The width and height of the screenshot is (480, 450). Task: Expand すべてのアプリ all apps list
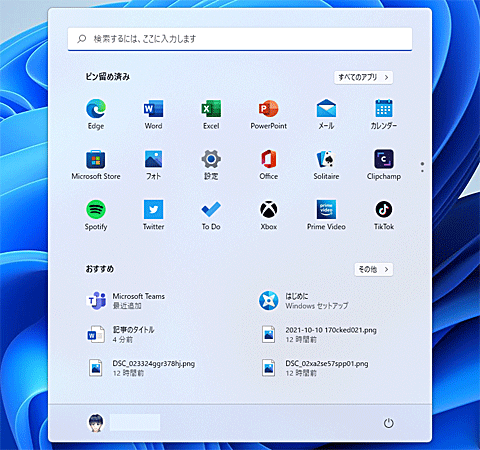364,77
